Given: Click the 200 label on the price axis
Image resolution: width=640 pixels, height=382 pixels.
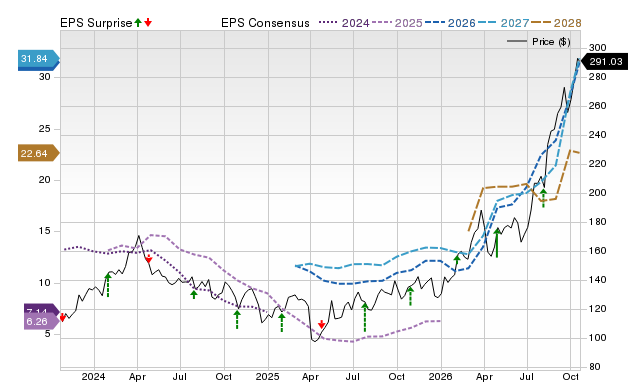Looking at the screenshot, I should [x=597, y=193].
